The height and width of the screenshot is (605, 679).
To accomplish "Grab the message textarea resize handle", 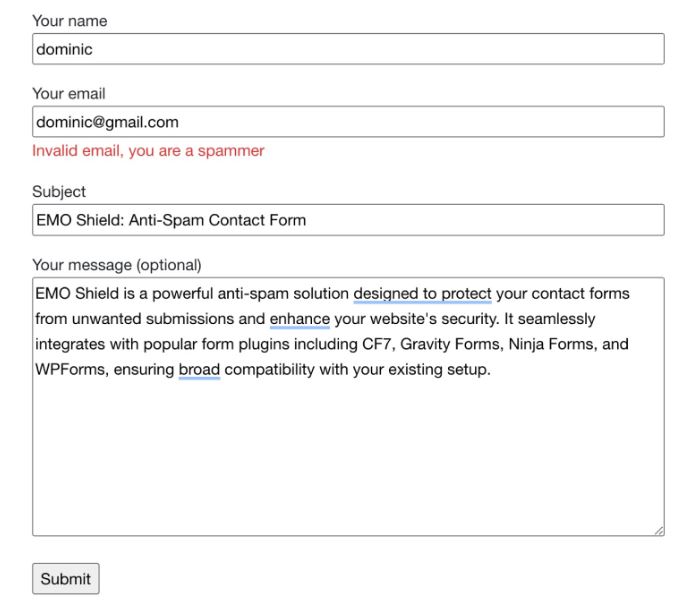I will click(659, 531).
